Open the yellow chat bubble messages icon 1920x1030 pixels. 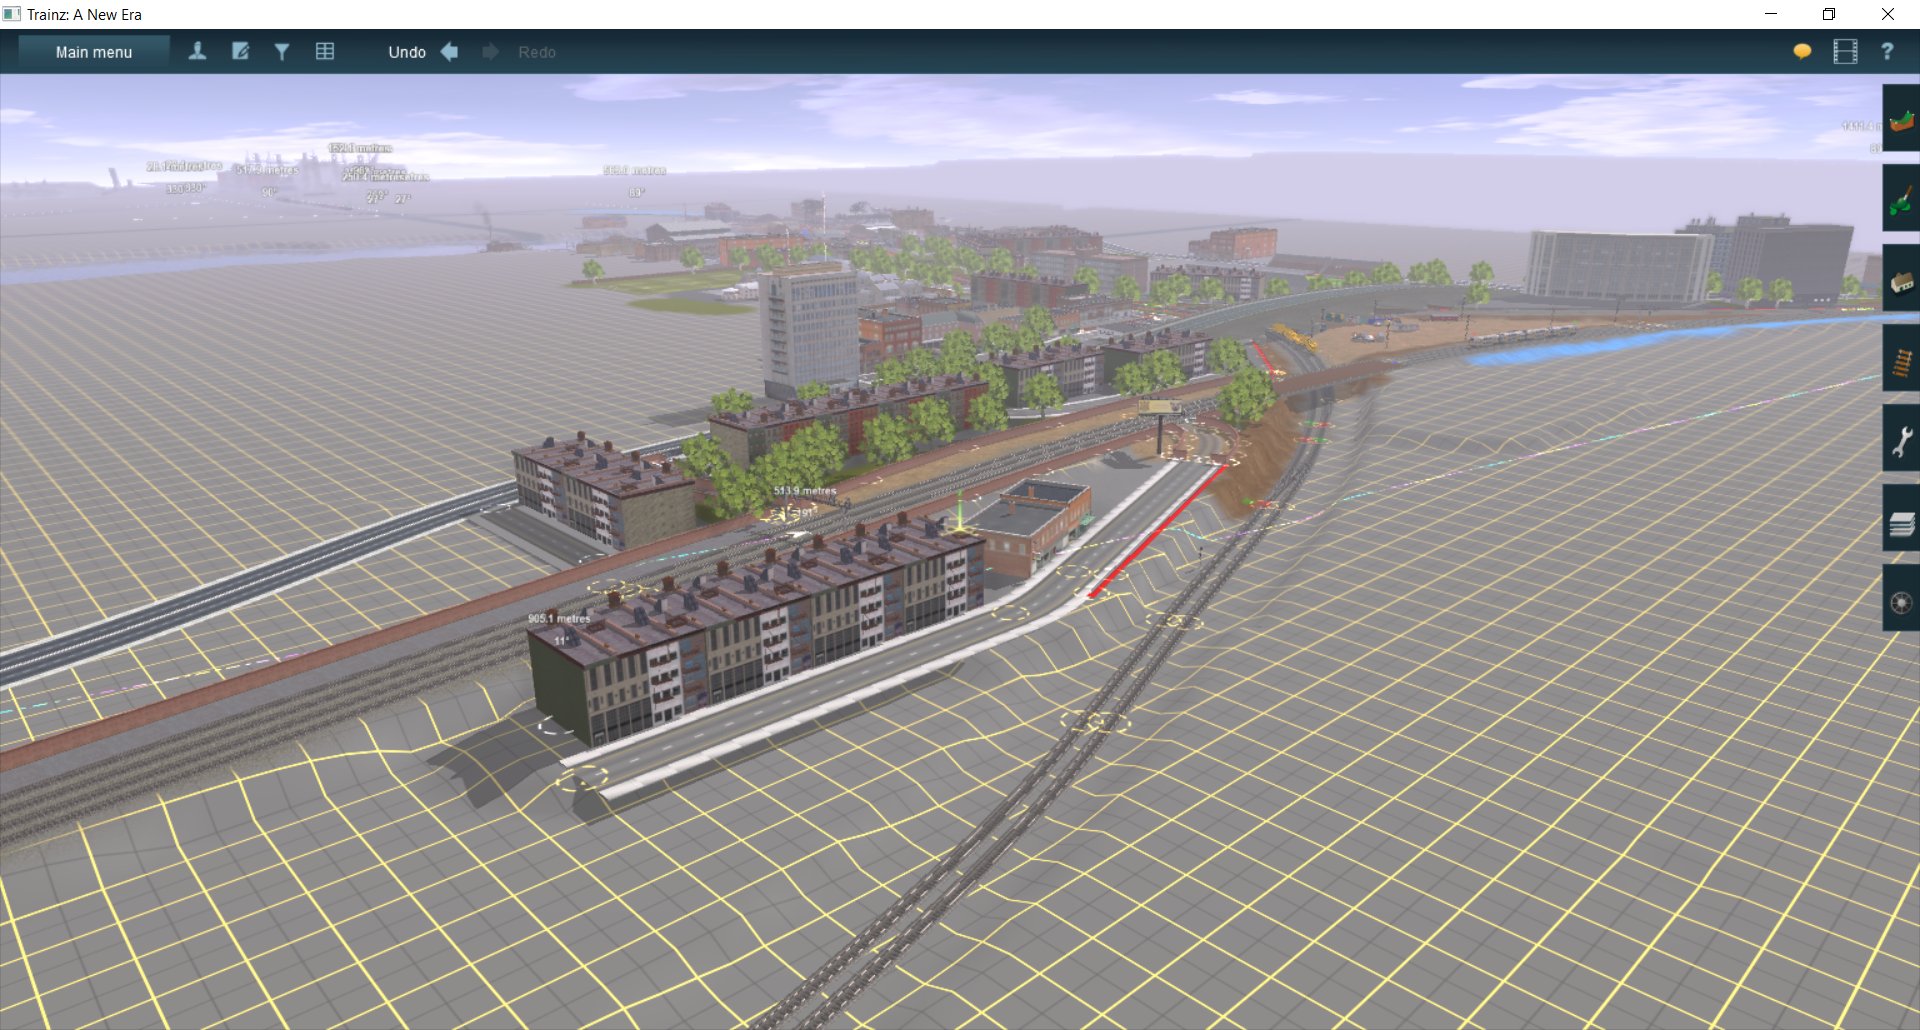[x=1802, y=51]
